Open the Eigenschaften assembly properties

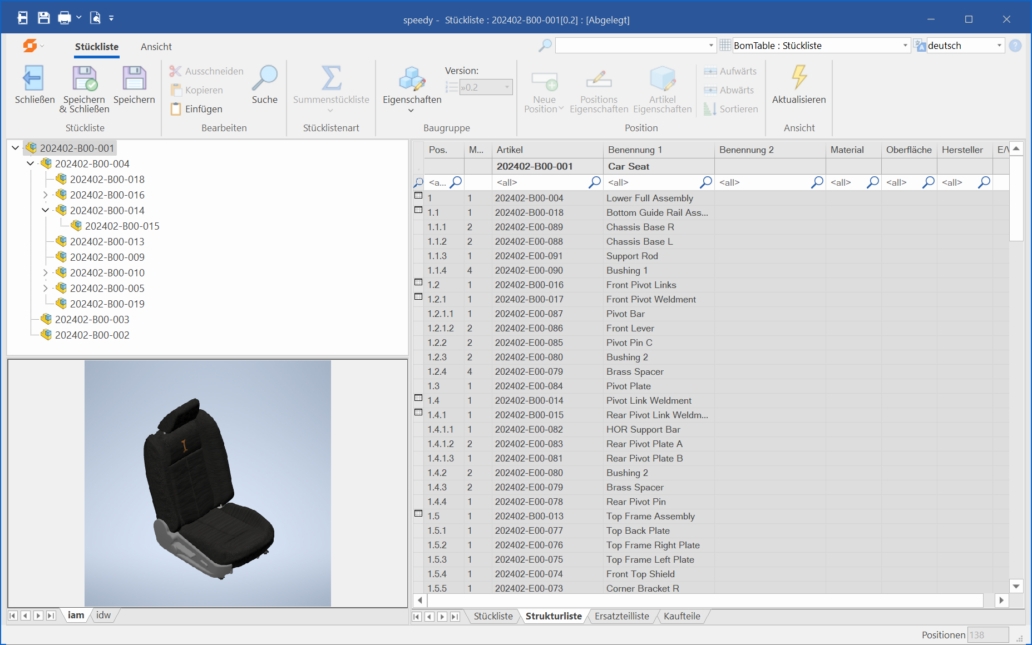pyautogui.click(x=412, y=79)
